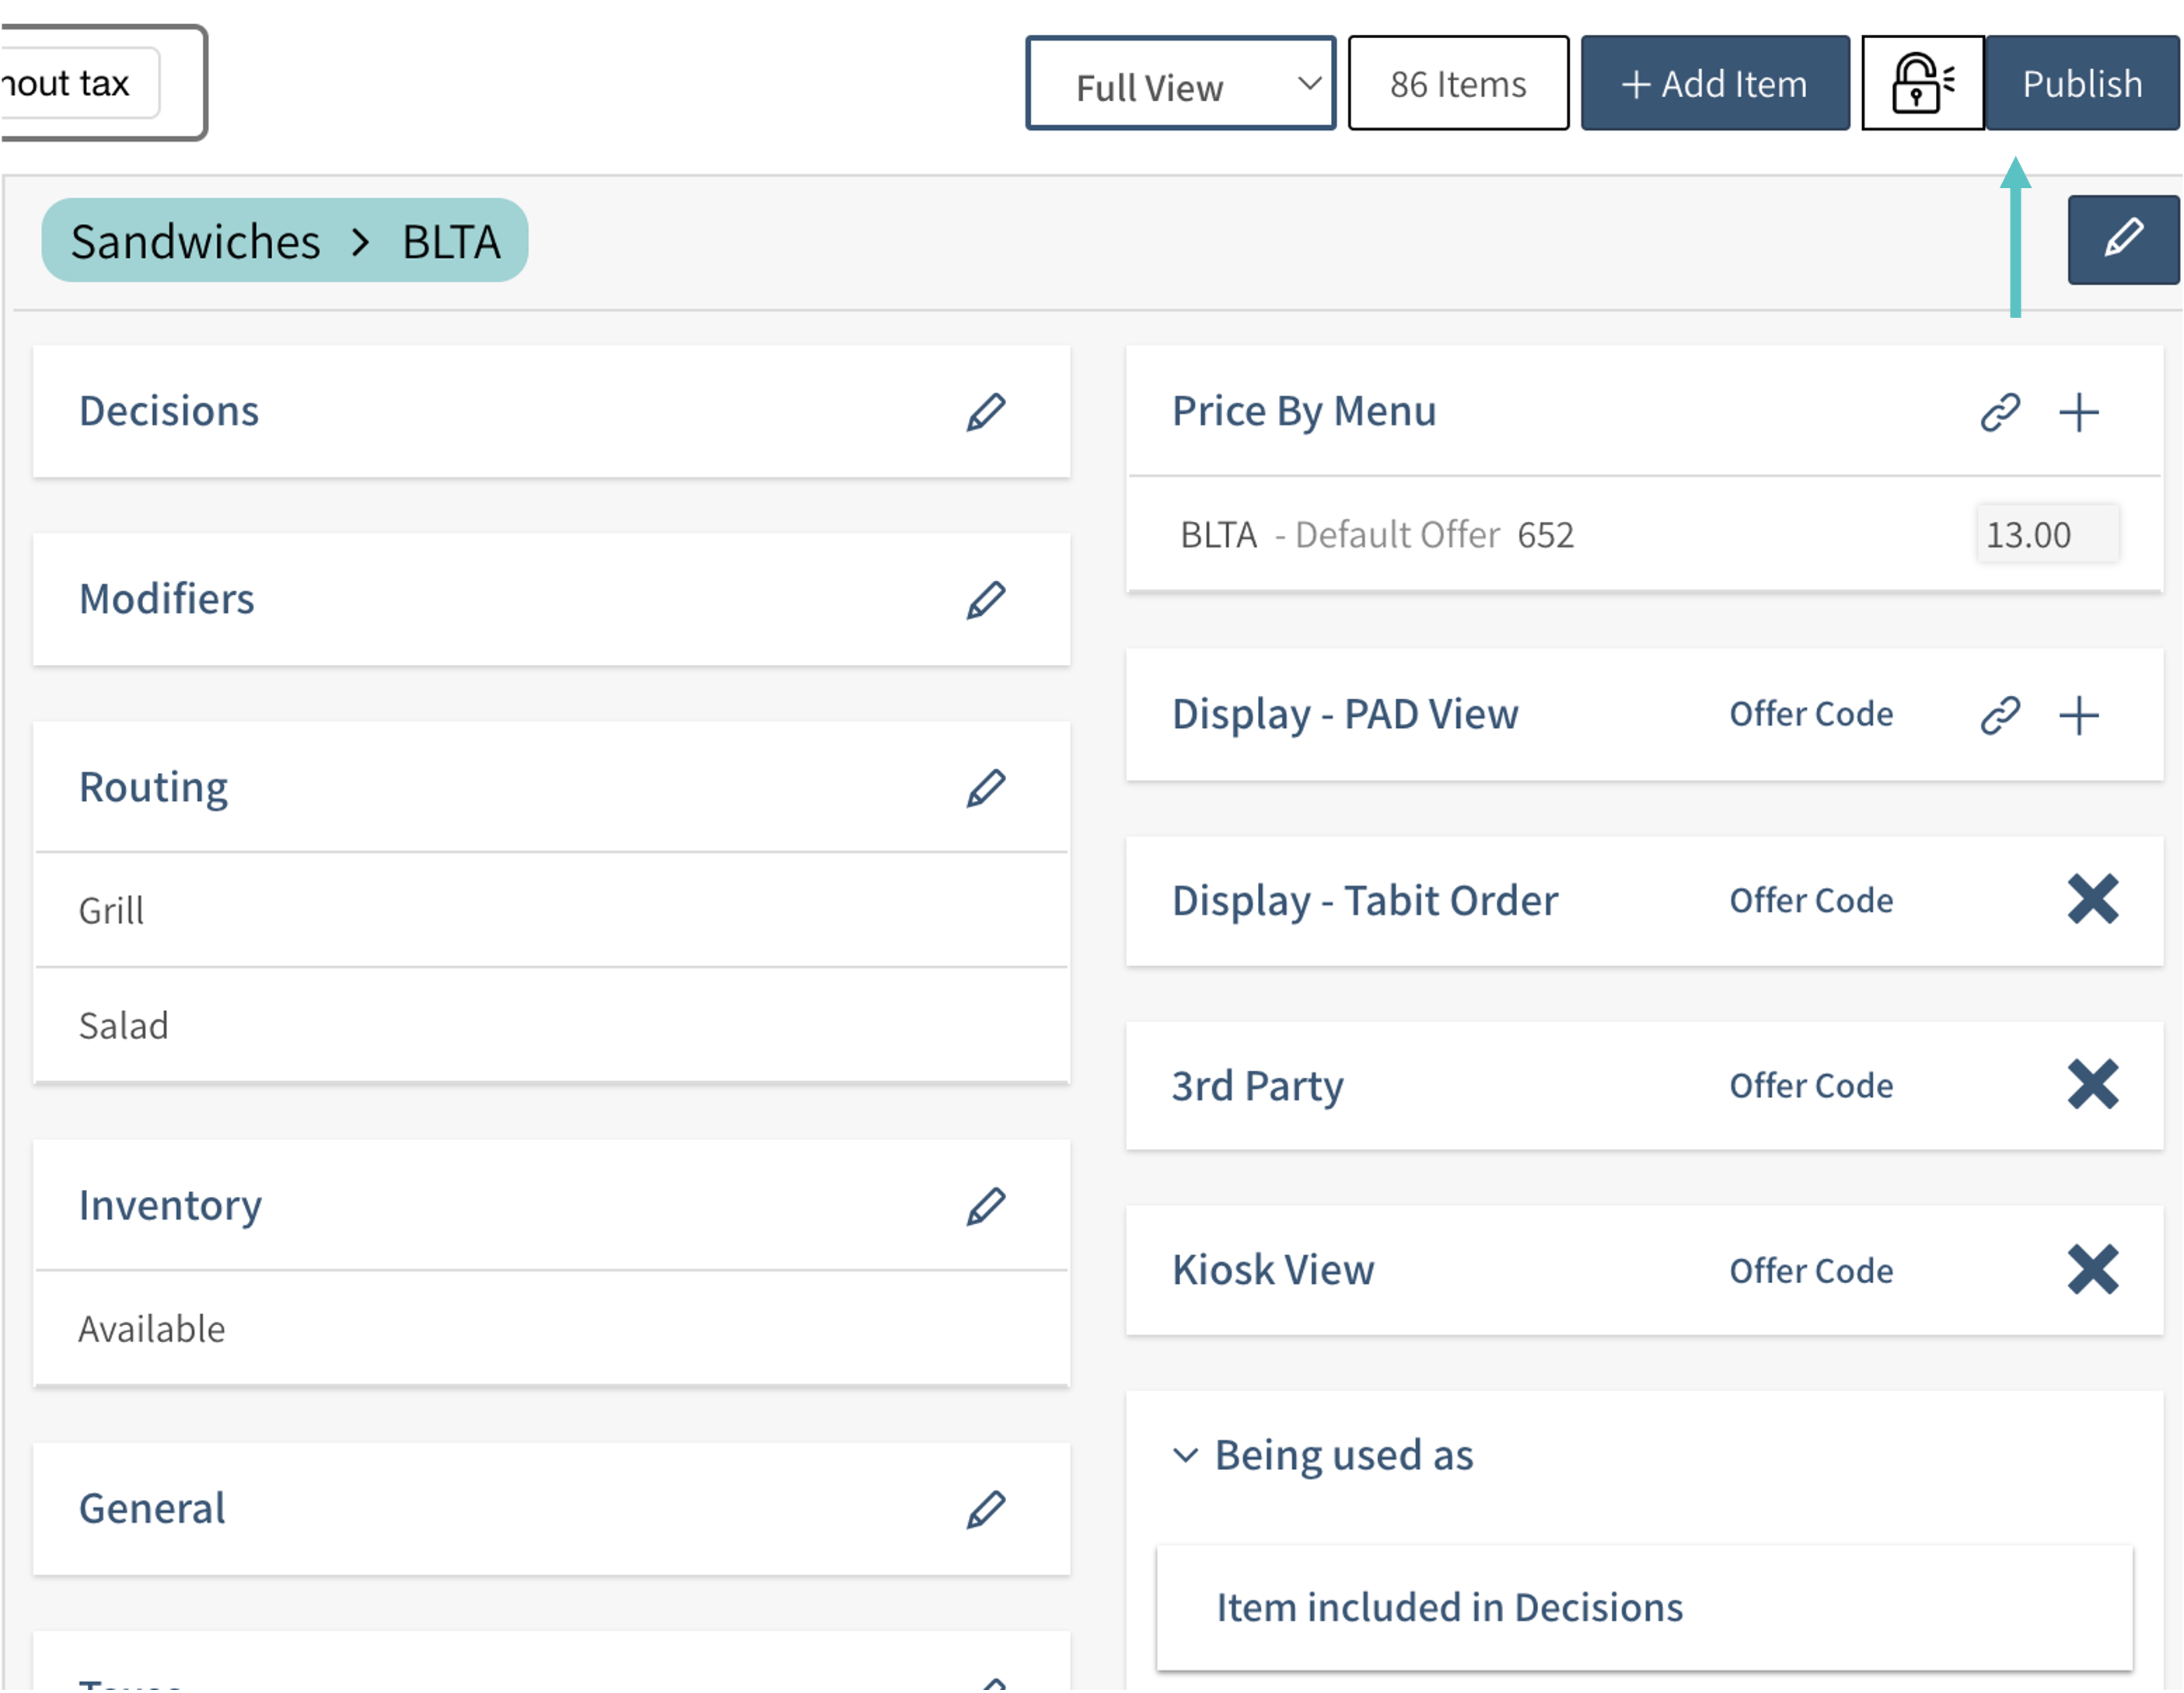Edit Decisions with pencil icon

tap(985, 412)
